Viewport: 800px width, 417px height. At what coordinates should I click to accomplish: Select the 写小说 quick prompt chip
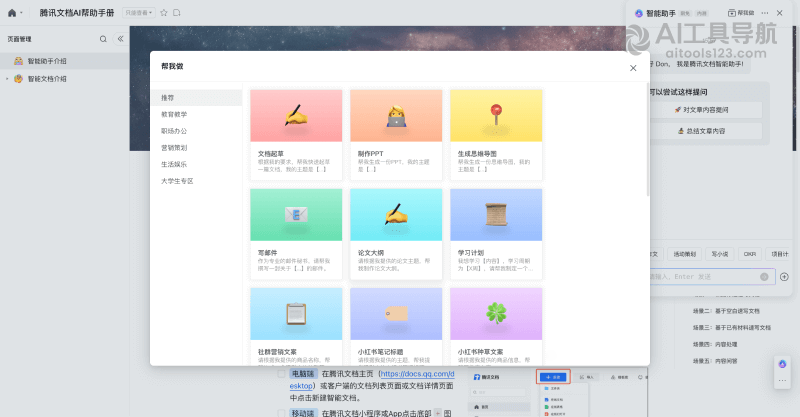point(720,254)
